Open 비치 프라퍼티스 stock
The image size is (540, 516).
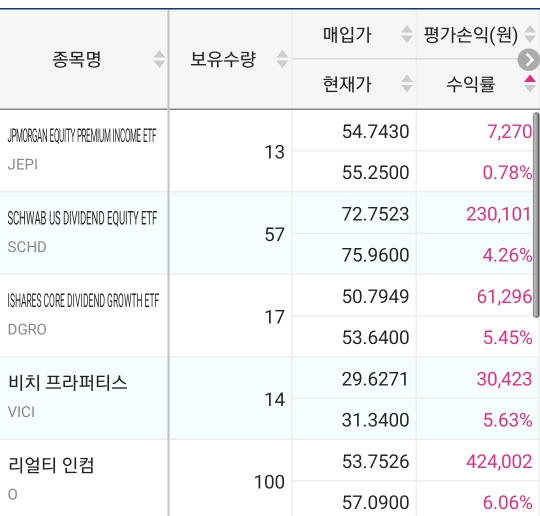[x=68, y=383]
